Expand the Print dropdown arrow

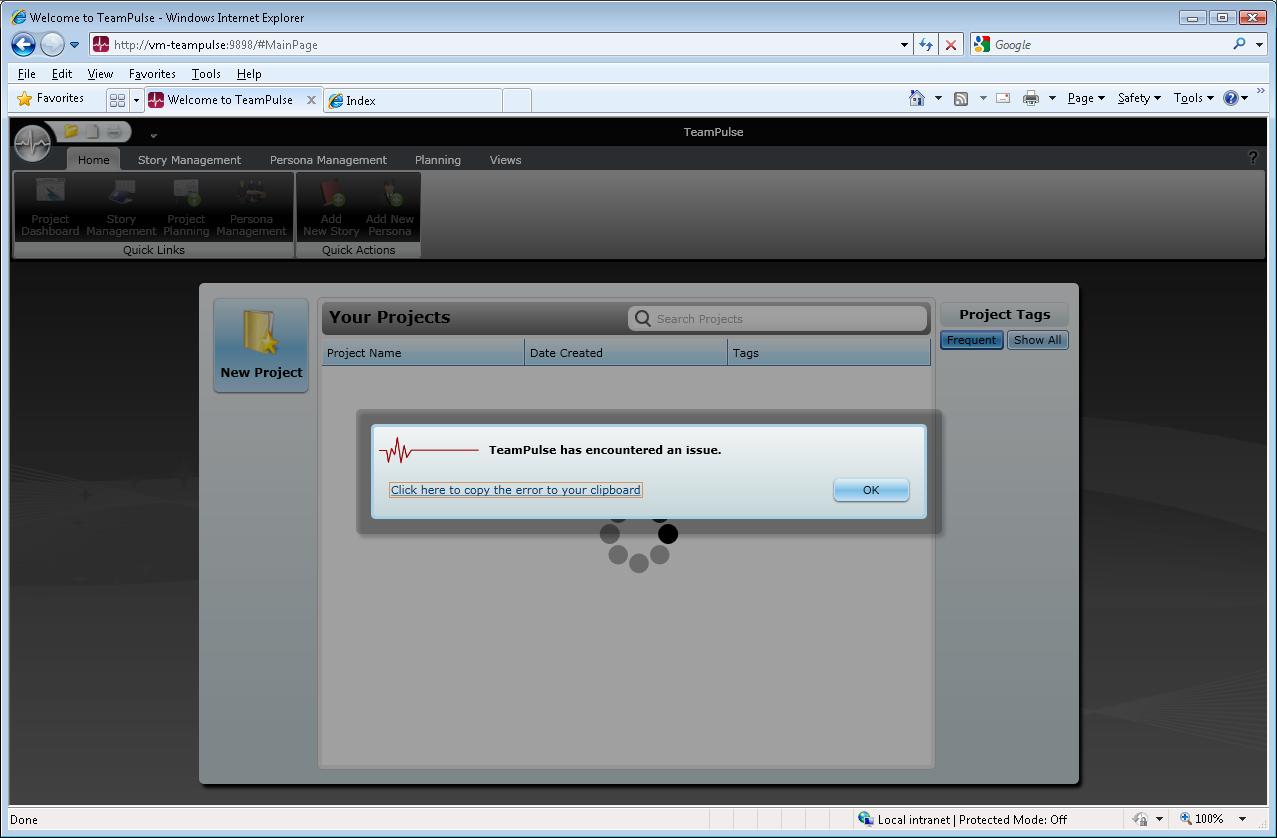(1052, 98)
